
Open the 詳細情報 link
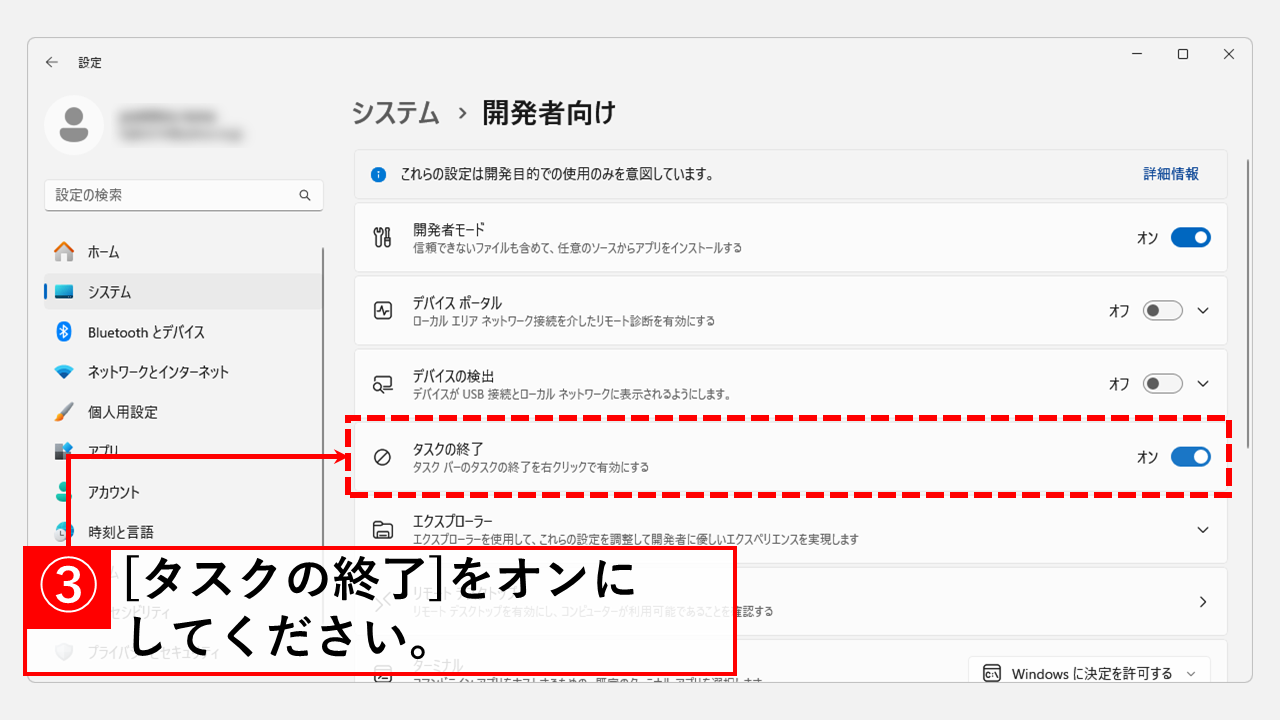[1171, 174]
